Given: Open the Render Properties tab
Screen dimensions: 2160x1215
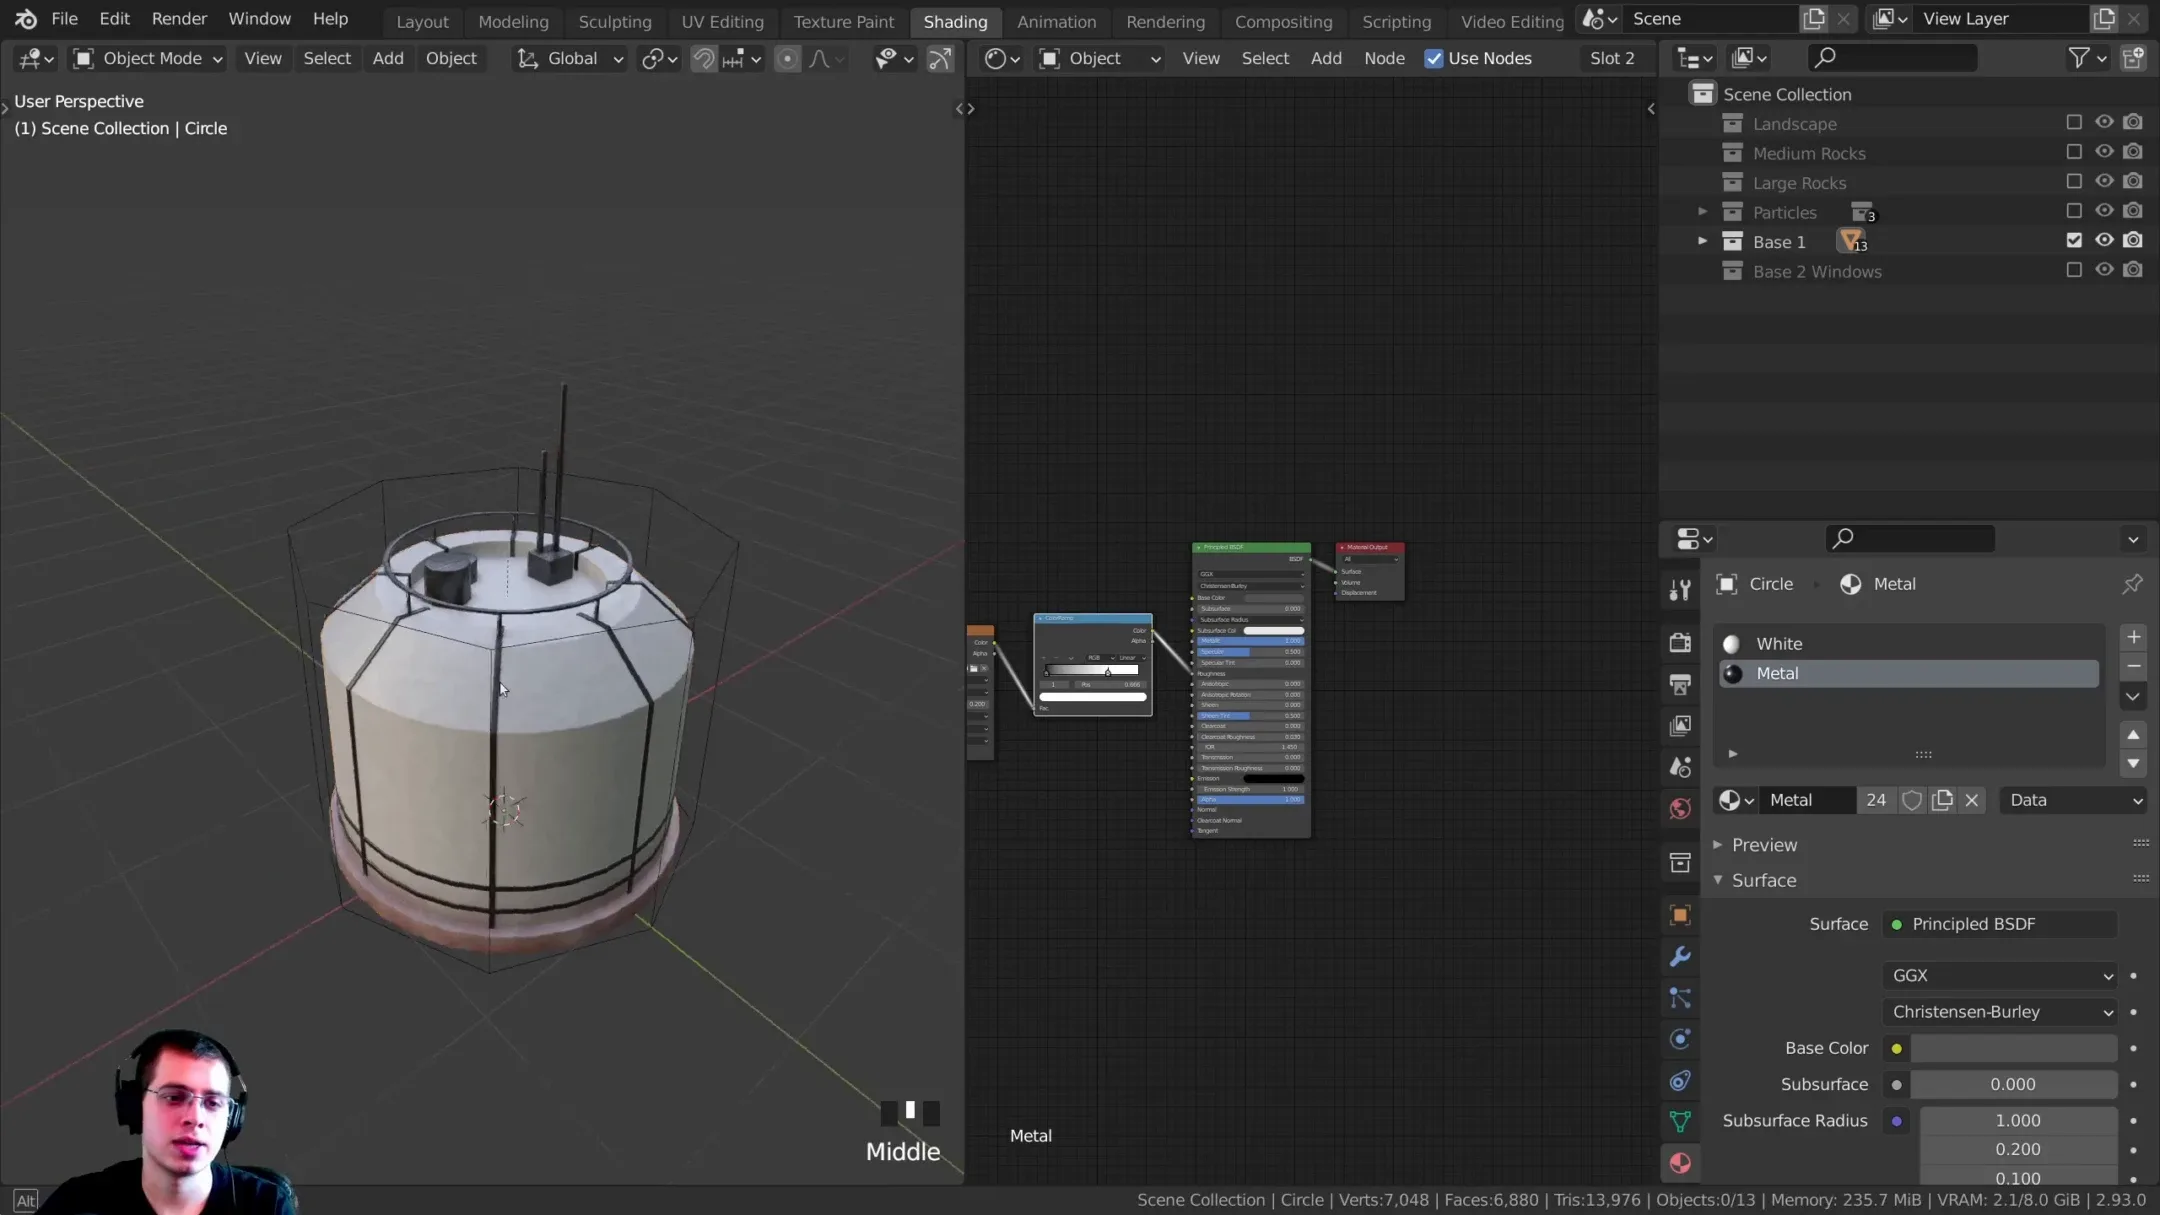Looking at the screenshot, I should click(x=1679, y=642).
